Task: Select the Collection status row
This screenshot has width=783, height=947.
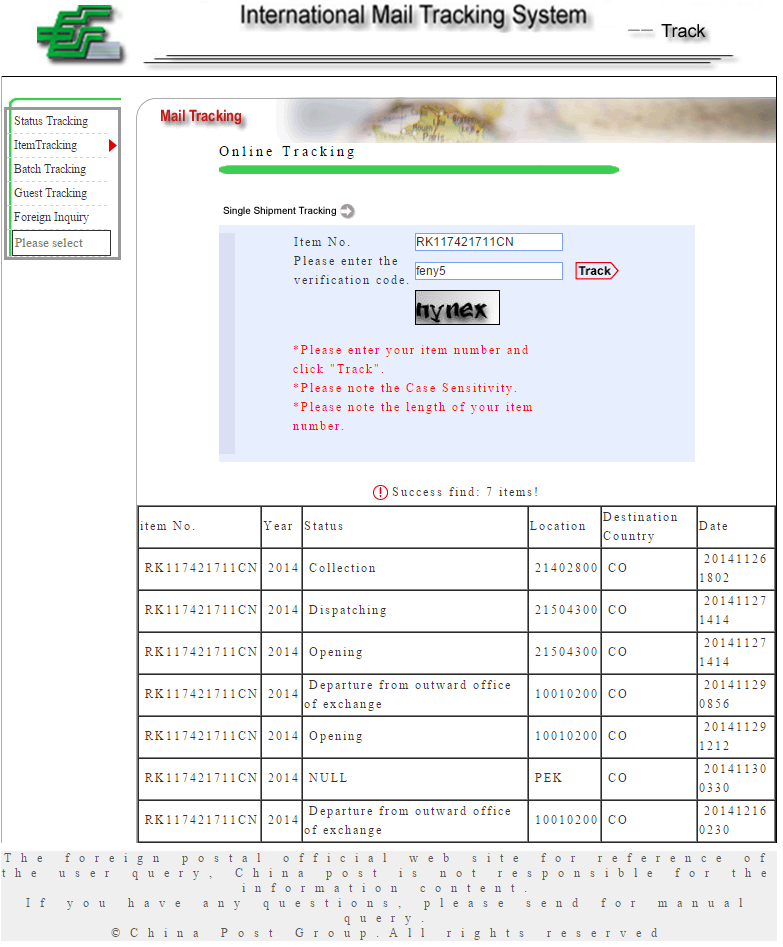Action: click(x=342, y=568)
